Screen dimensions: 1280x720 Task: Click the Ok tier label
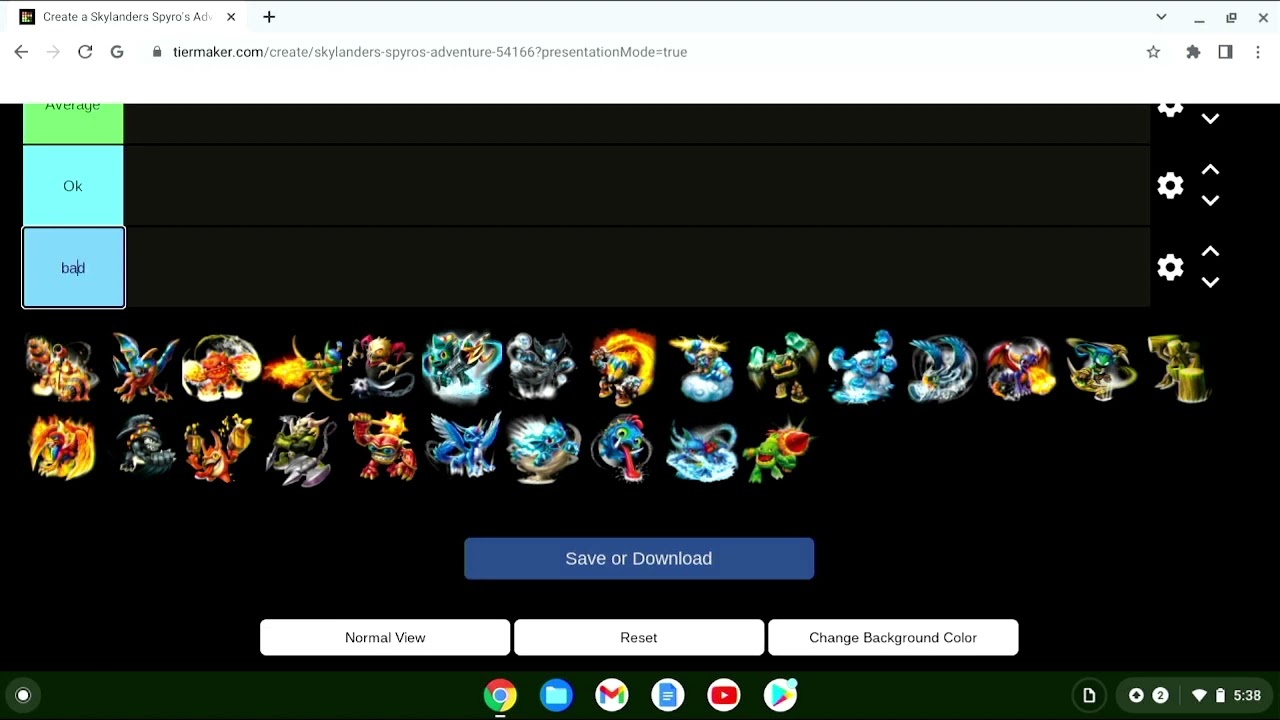[73, 186]
